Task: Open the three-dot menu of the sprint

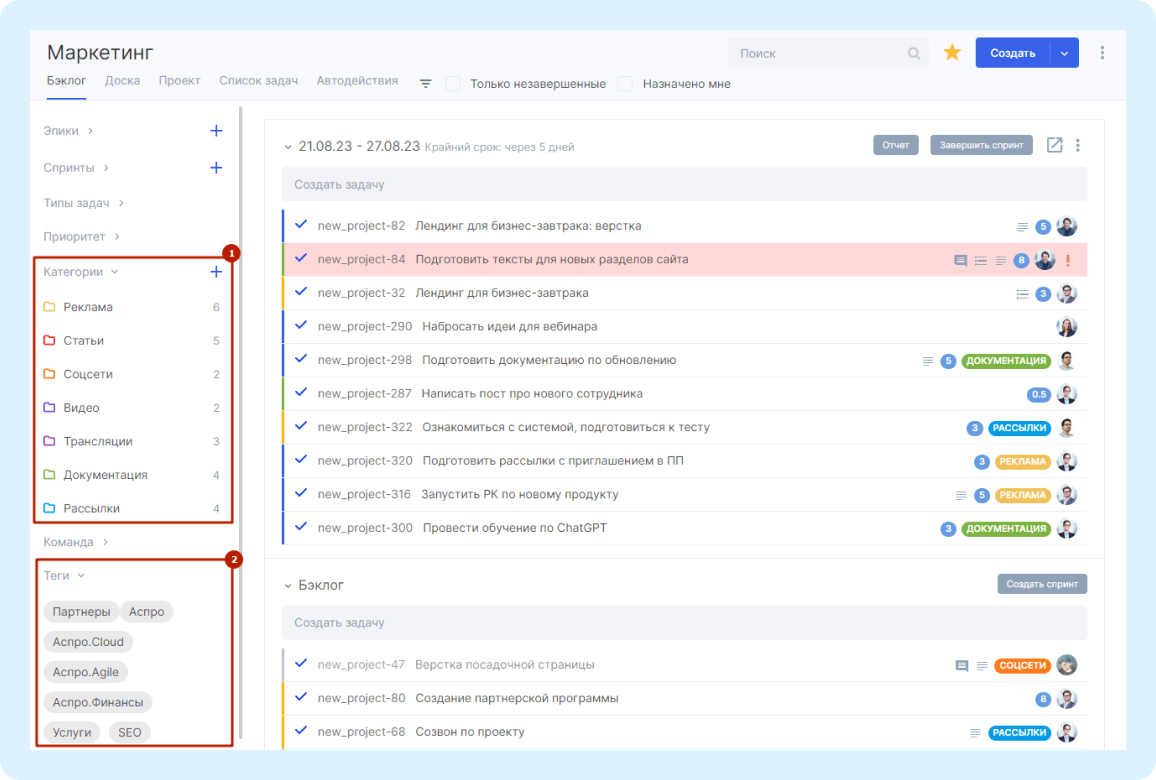Action: pyautogui.click(x=1078, y=145)
